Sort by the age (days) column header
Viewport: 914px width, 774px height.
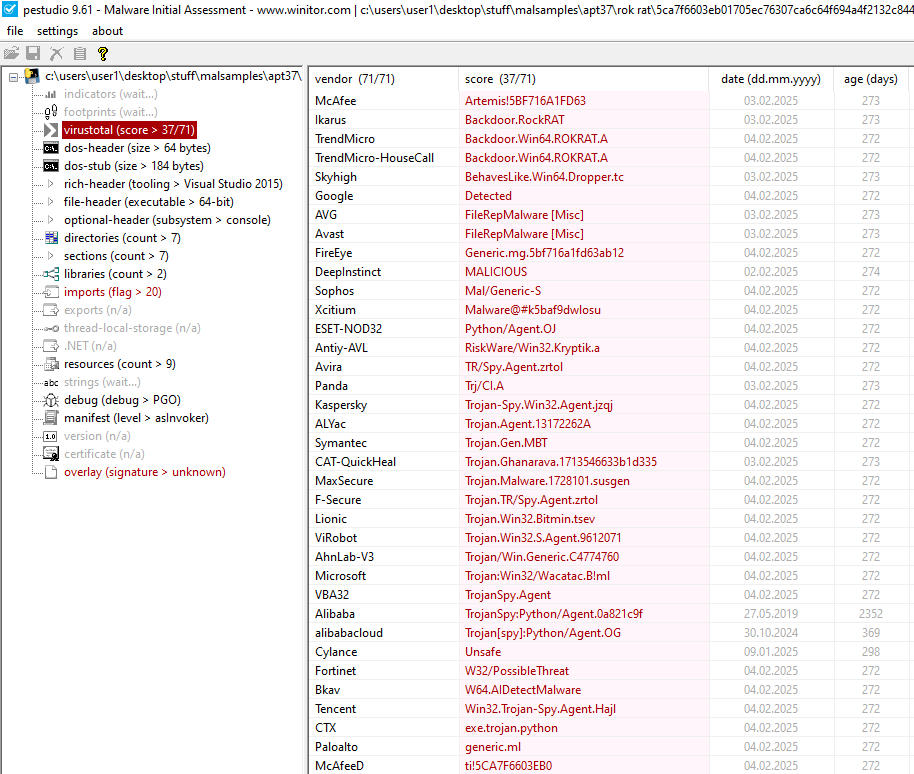871,79
